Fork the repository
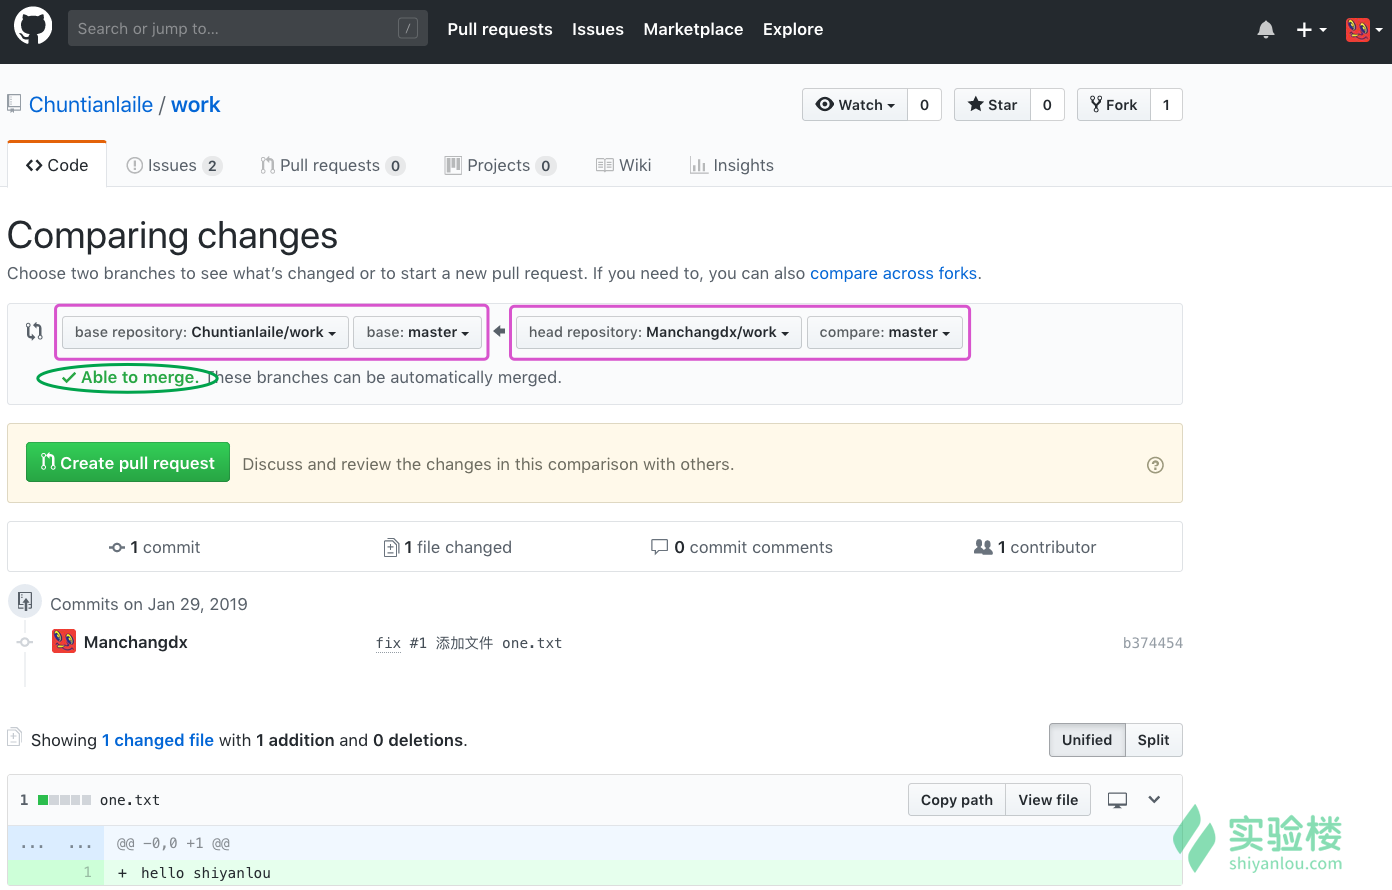Viewport: 1392px width, 890px height. coord(1114,105)
